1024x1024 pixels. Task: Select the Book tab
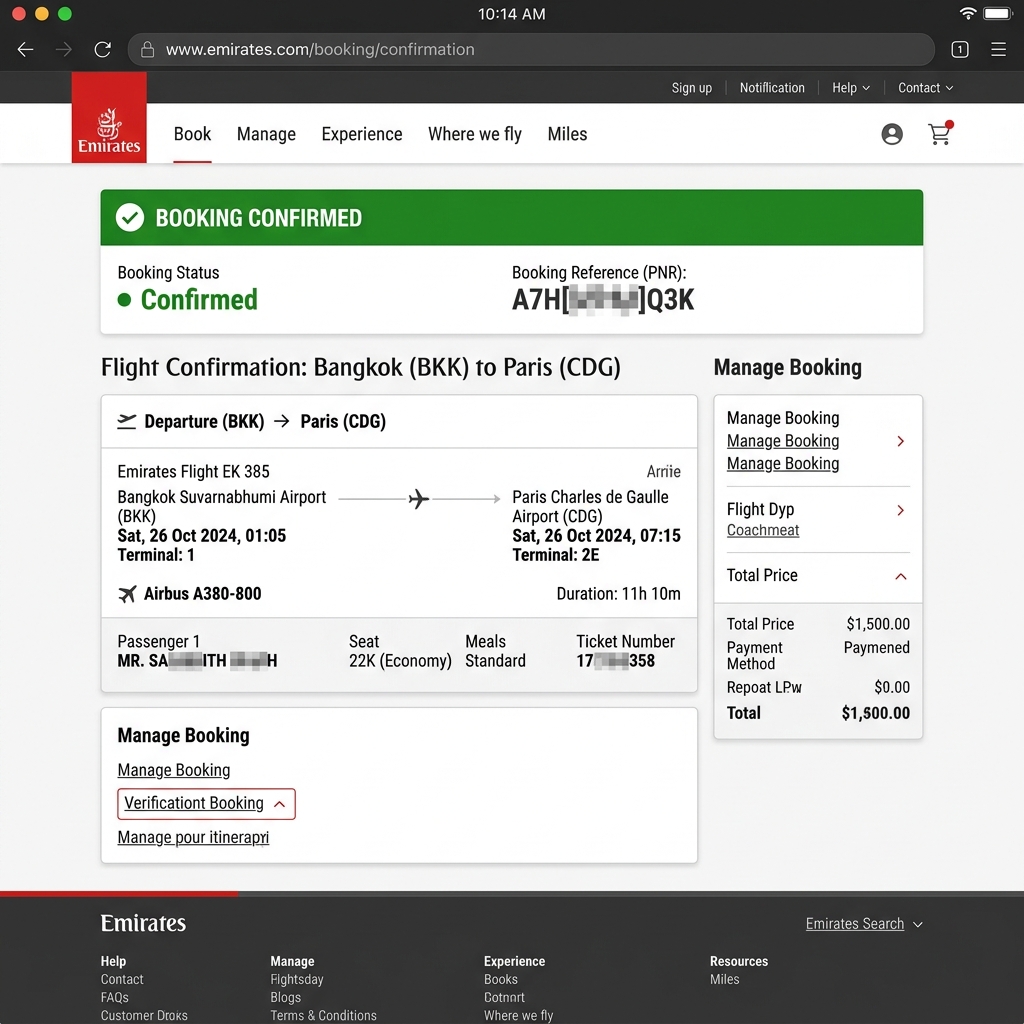tap(192, 134)
